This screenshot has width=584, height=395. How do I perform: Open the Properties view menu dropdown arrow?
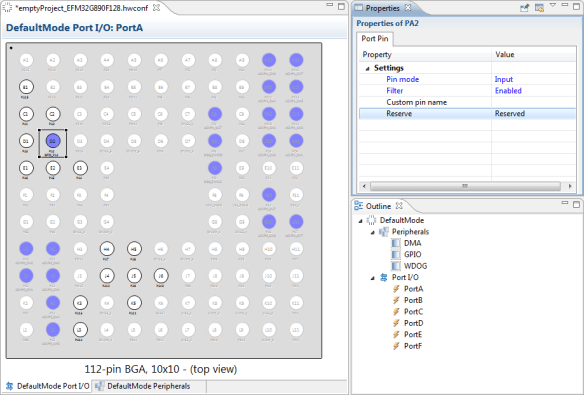[x=553, y=6]
